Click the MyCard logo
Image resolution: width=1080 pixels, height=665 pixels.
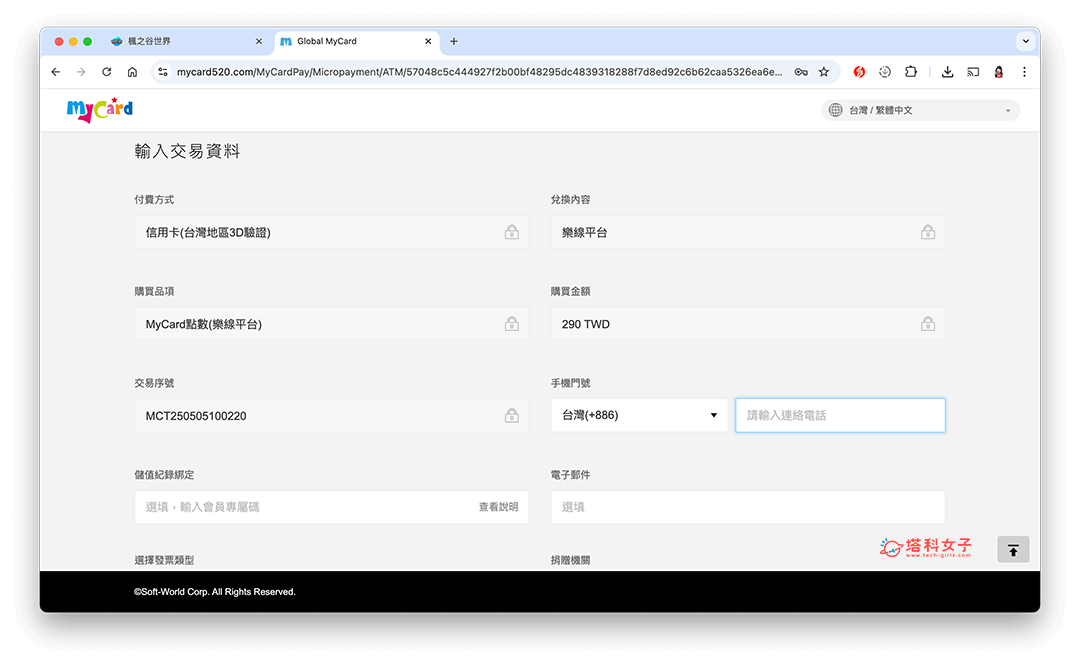(100, 110)
